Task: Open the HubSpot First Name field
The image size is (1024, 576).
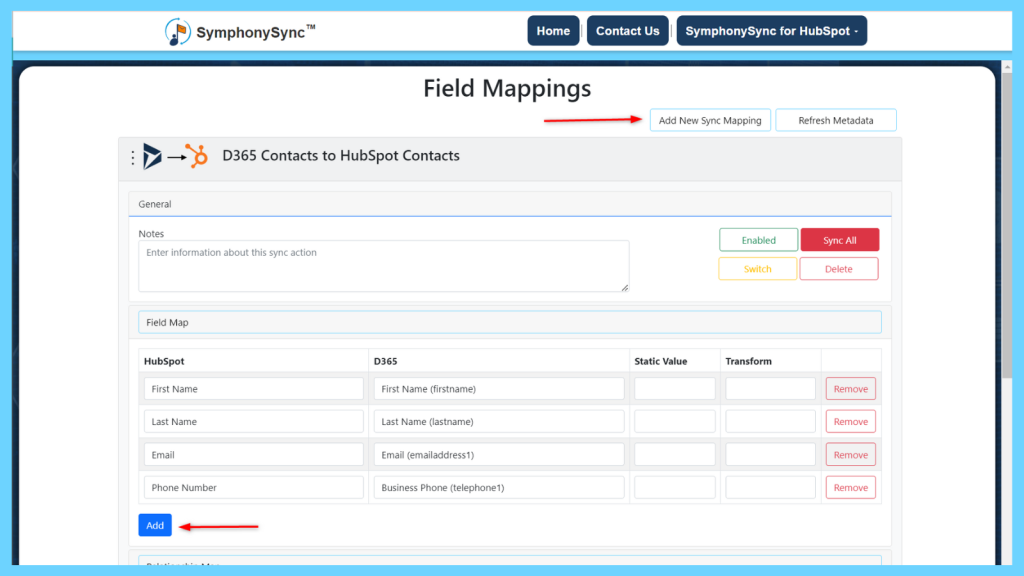Action: [253, 389]
